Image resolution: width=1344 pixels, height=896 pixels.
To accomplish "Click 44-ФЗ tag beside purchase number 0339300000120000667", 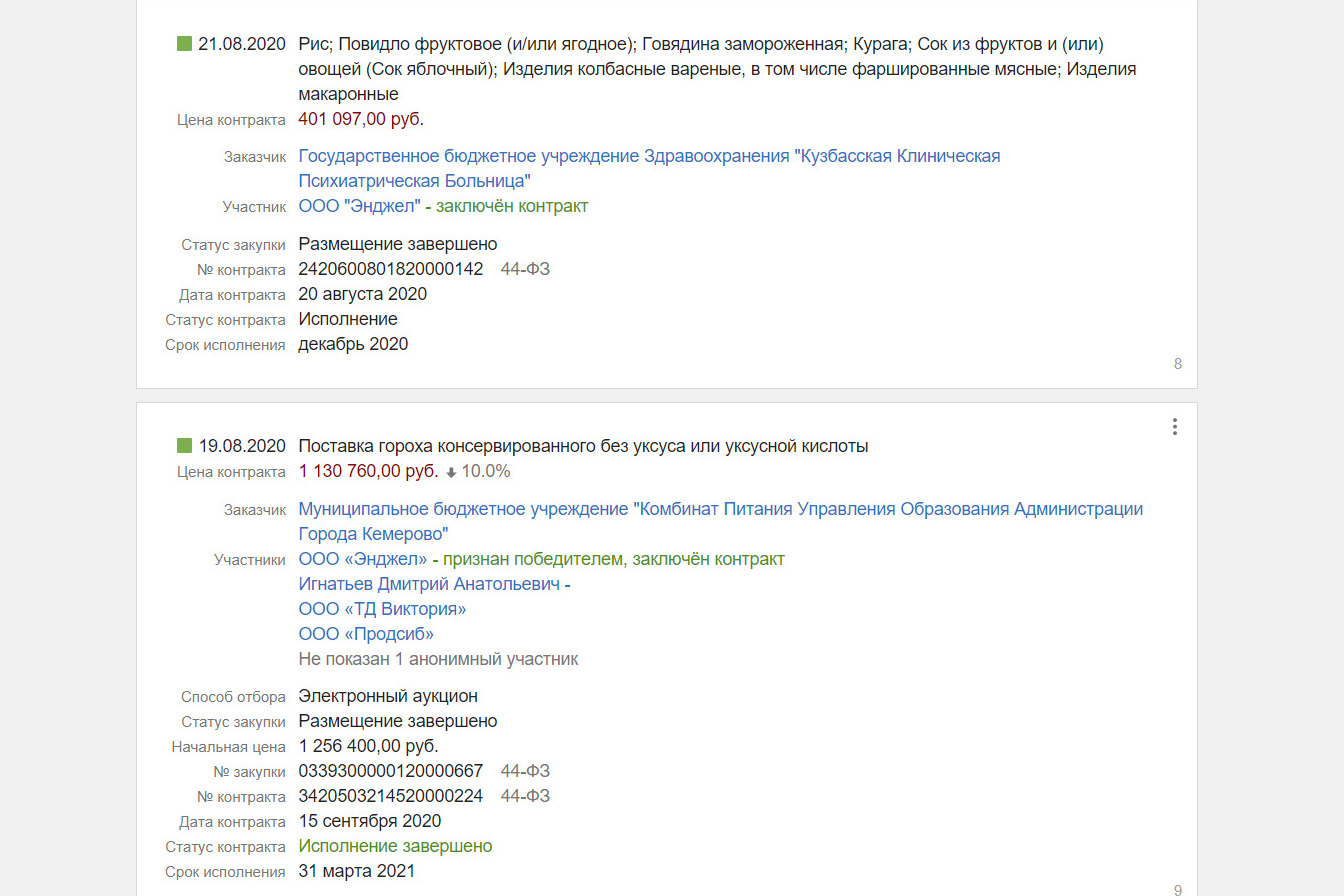I will 525,771.
